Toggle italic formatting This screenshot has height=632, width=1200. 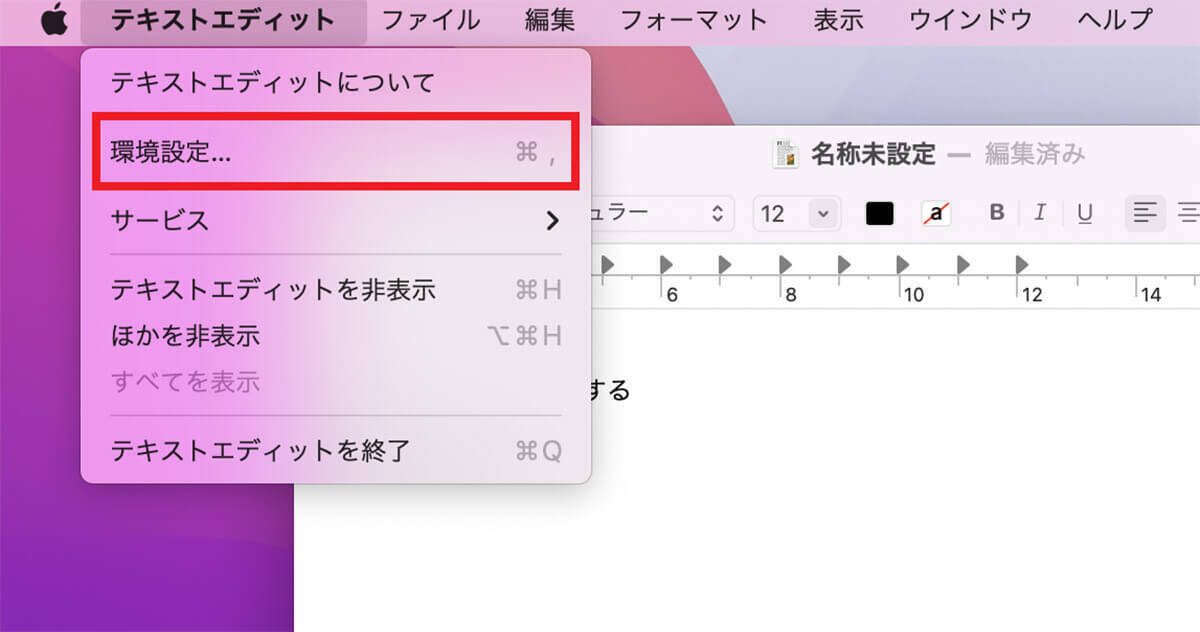(x=1040, y=213)
